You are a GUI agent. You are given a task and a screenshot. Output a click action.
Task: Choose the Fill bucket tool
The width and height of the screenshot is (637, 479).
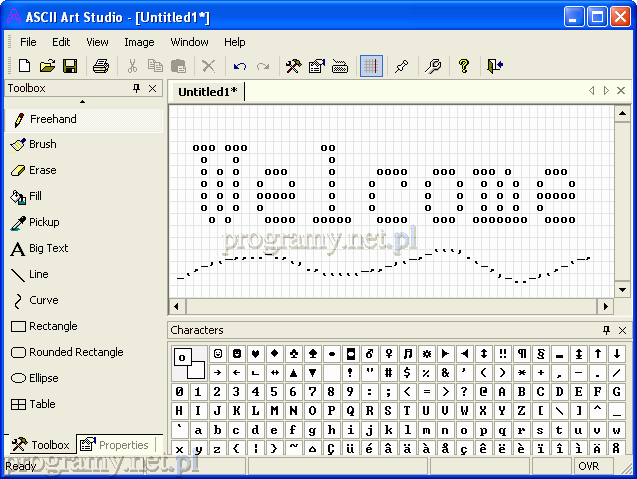coord(35,197)
